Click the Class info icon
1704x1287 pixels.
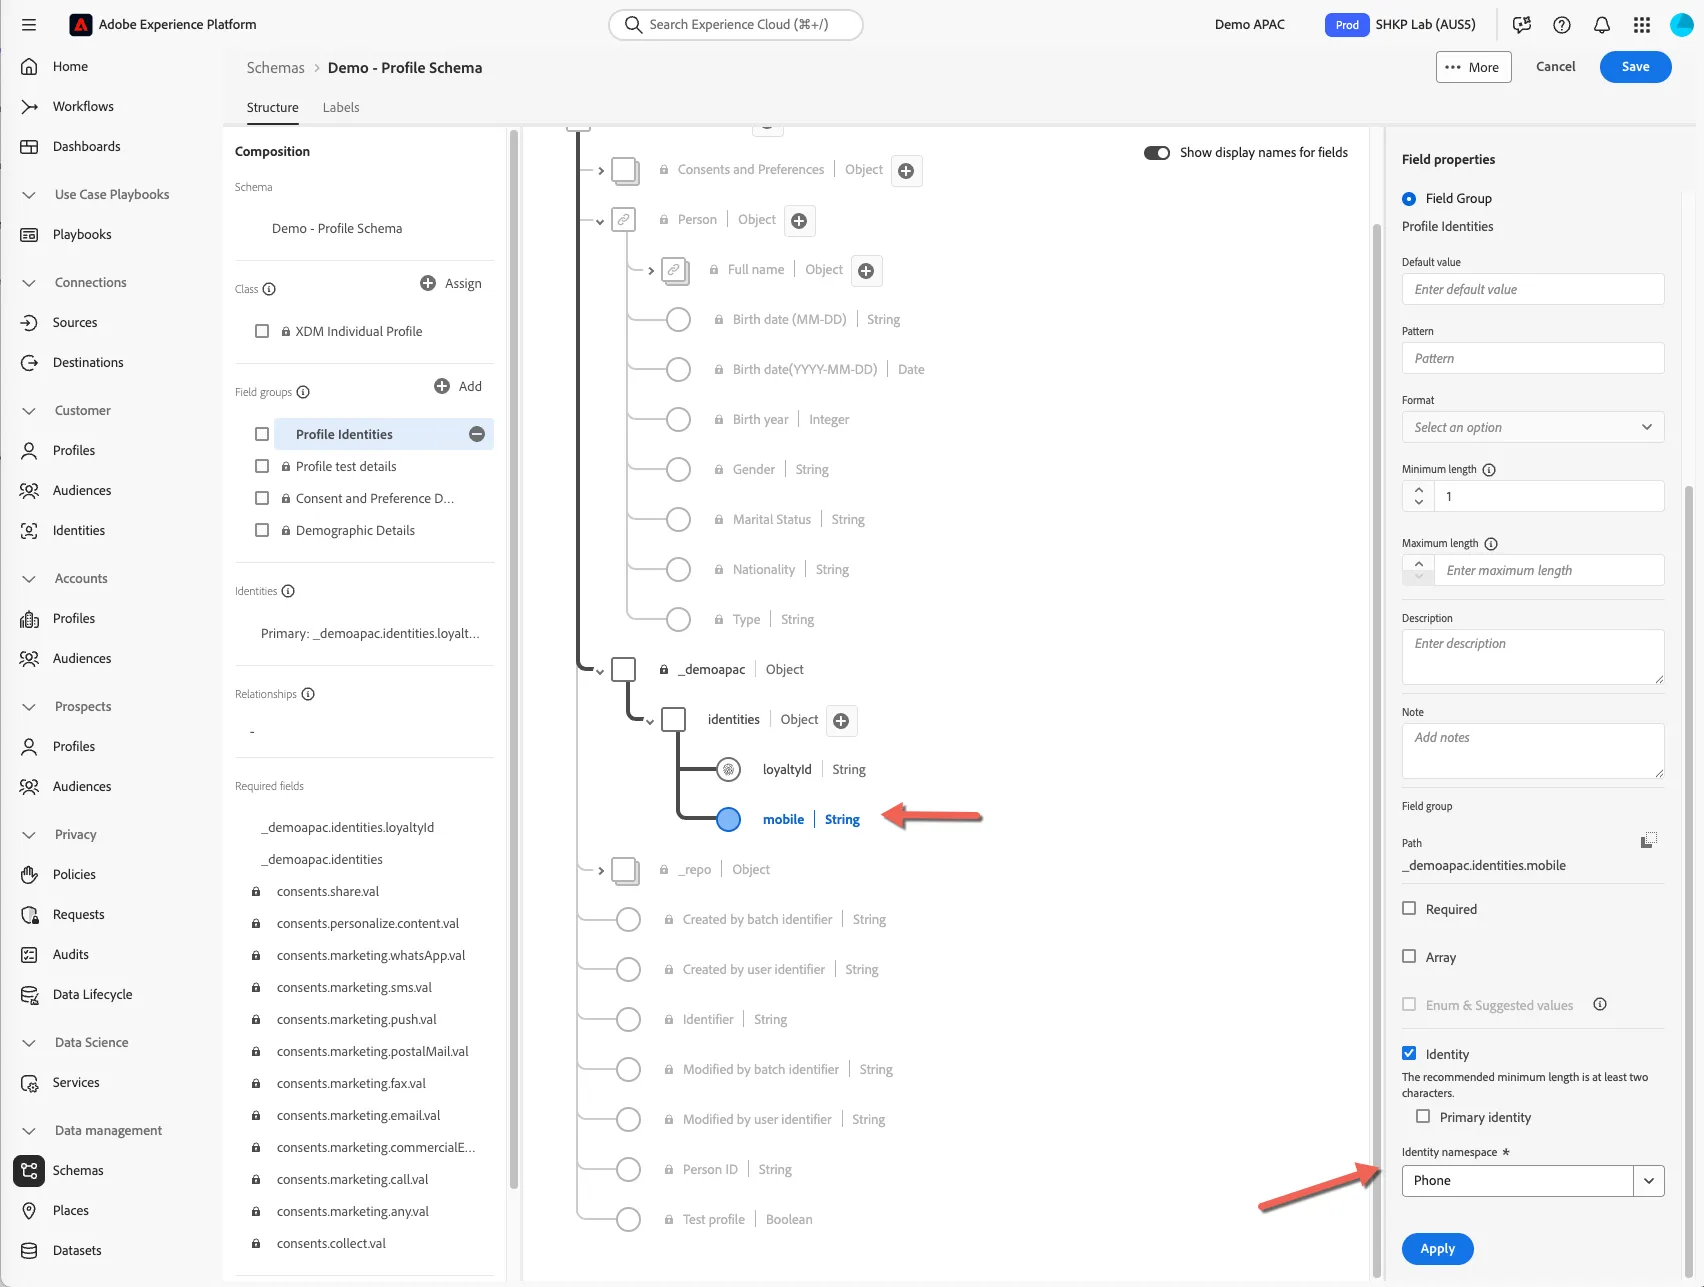(269, 289)
